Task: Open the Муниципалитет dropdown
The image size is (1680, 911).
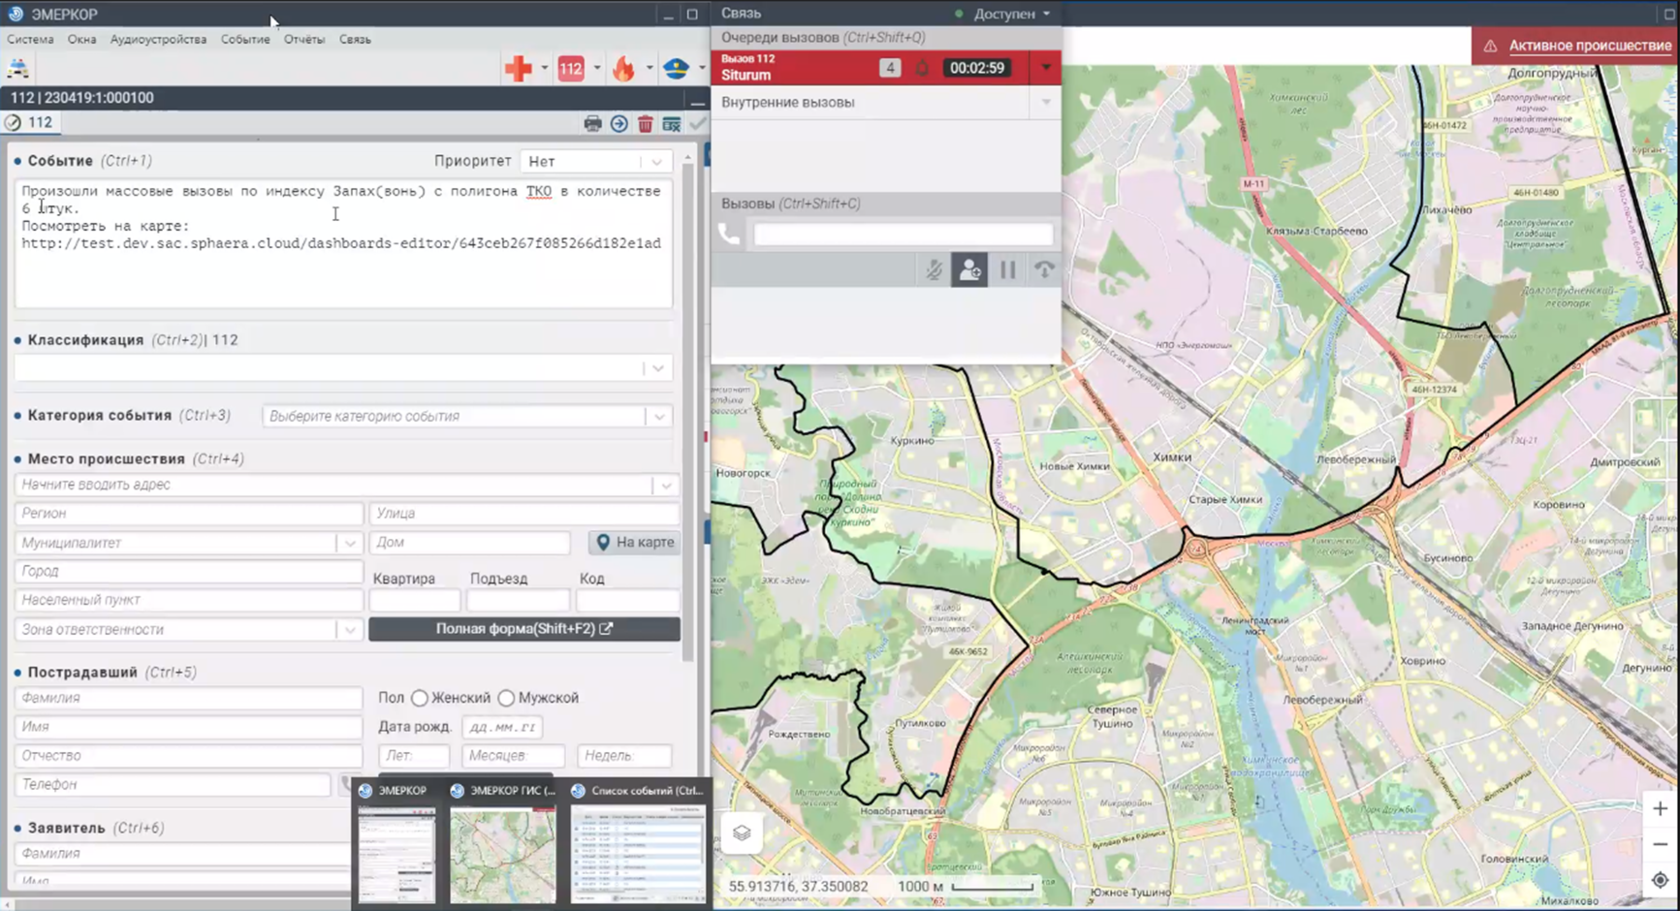Action: [x=350, y=543]
